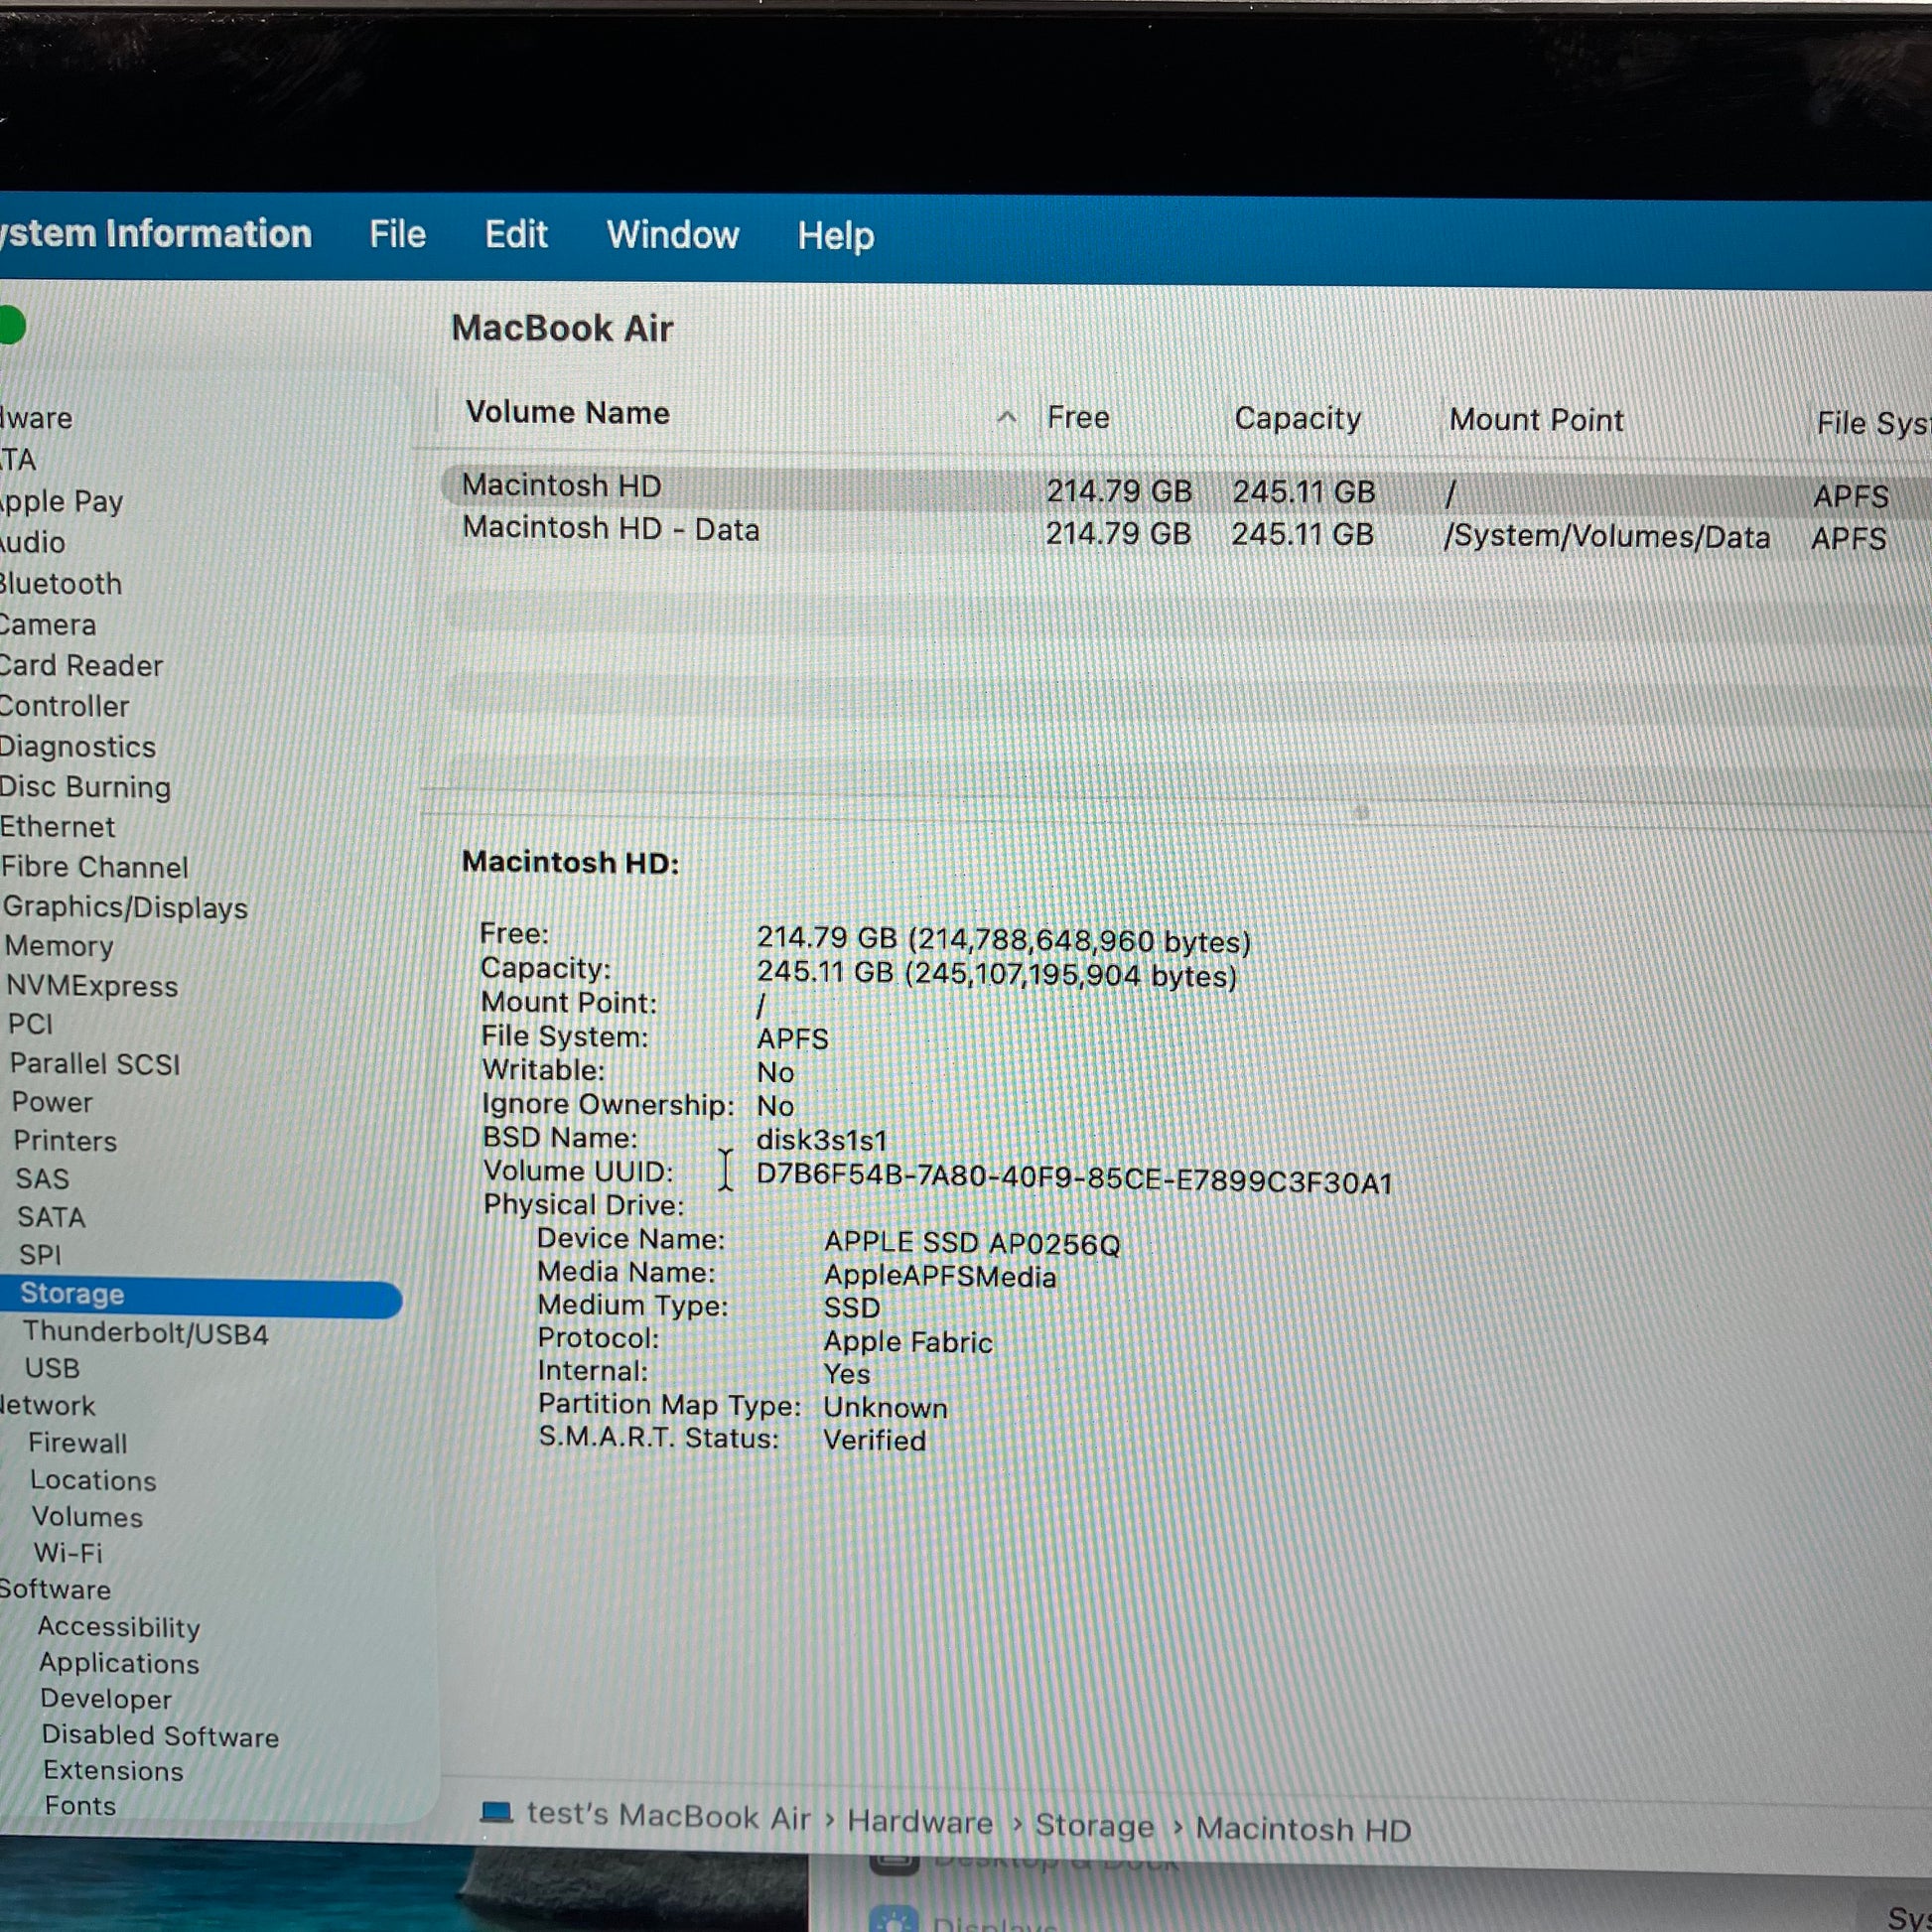The image size is (1932, 1932).
Task: Select NVMExpress in the sidebar
Action: [92, 986]
